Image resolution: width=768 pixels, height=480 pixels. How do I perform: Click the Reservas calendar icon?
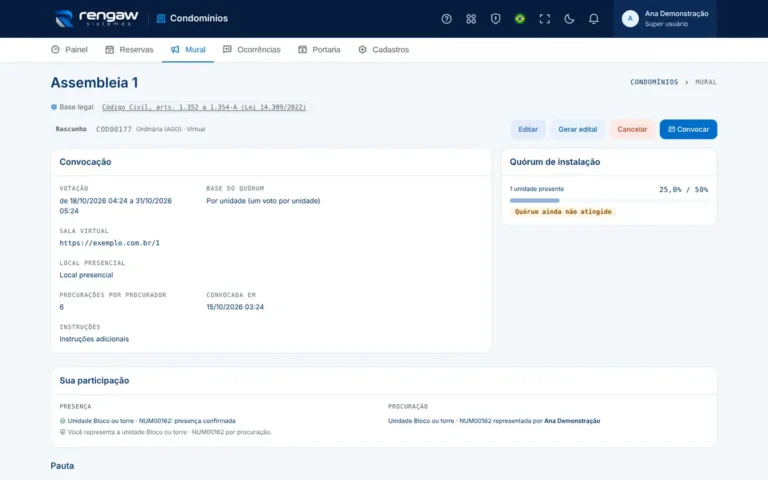pyautogui.click(x=110, y=49)
